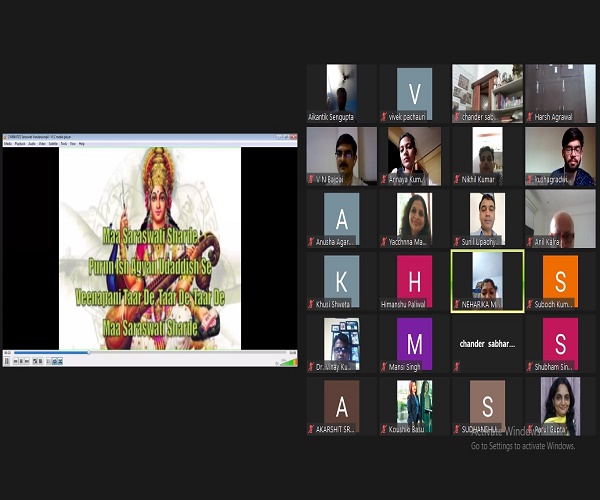Open the Audio menu in VLC

pos(32,144)
